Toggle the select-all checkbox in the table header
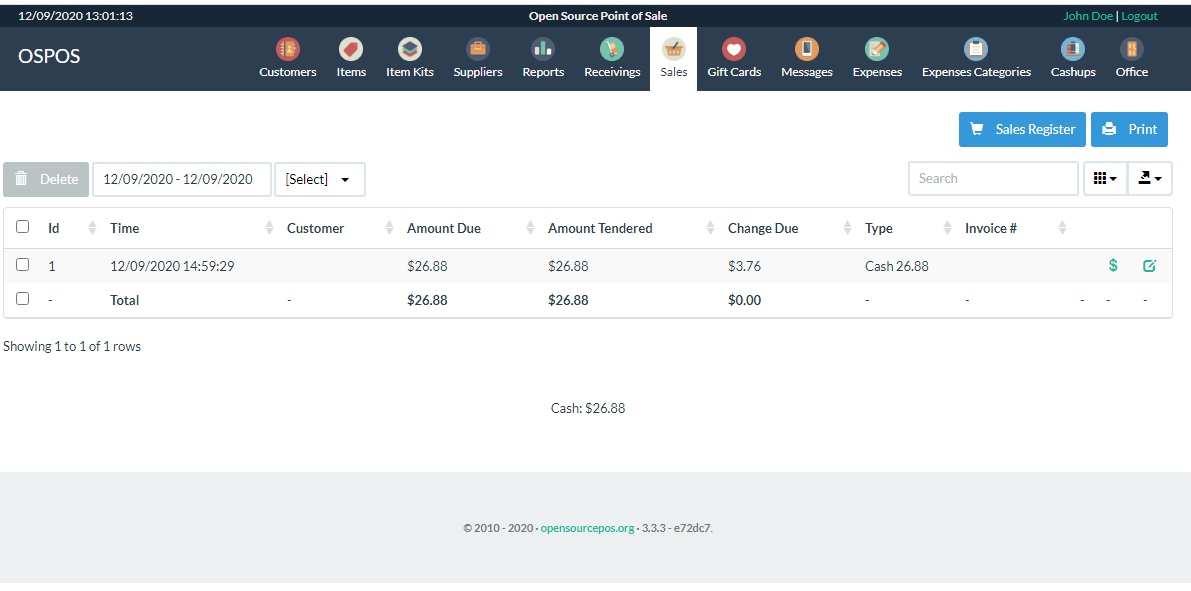This screenshot has width=1191, height=591. pos(22,226)
